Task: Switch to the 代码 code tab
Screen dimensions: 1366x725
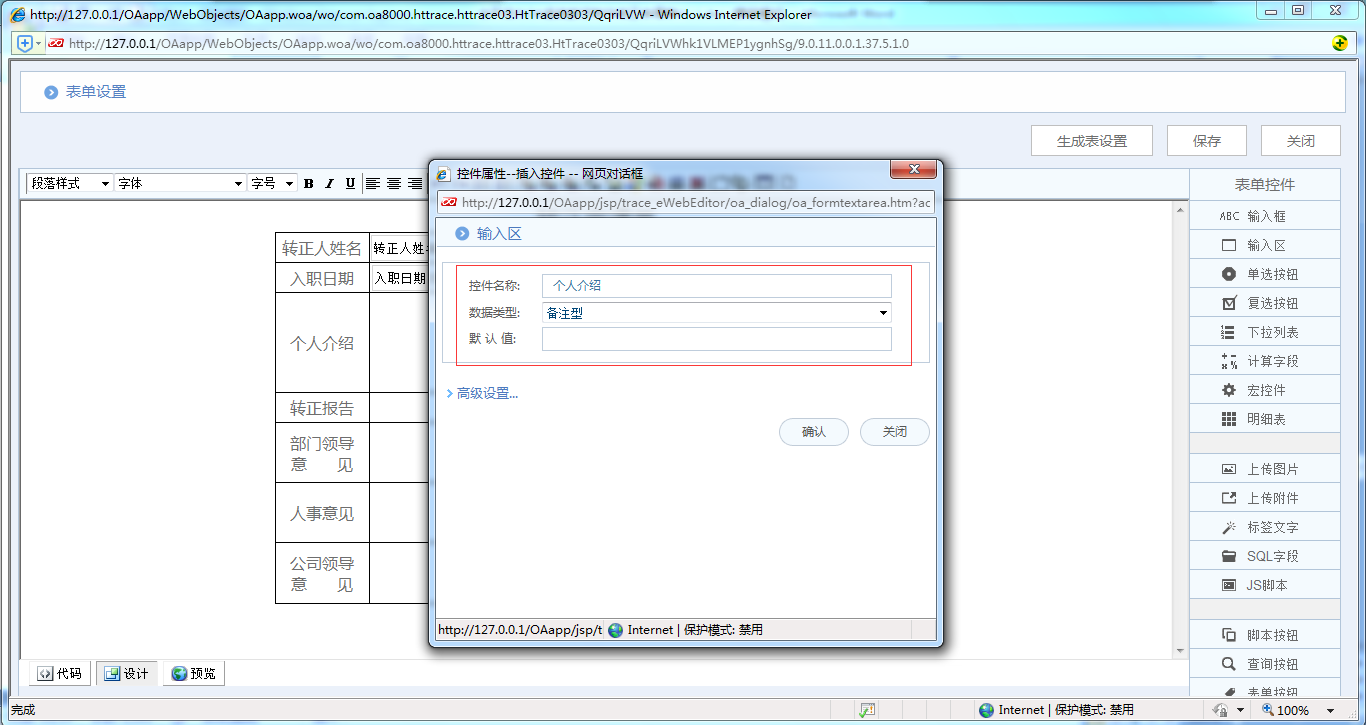Action: [x=60, y=674]
